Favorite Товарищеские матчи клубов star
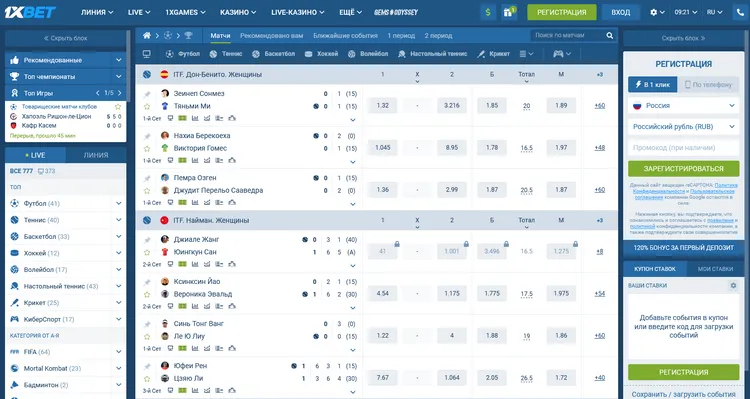 coord(118,107)
